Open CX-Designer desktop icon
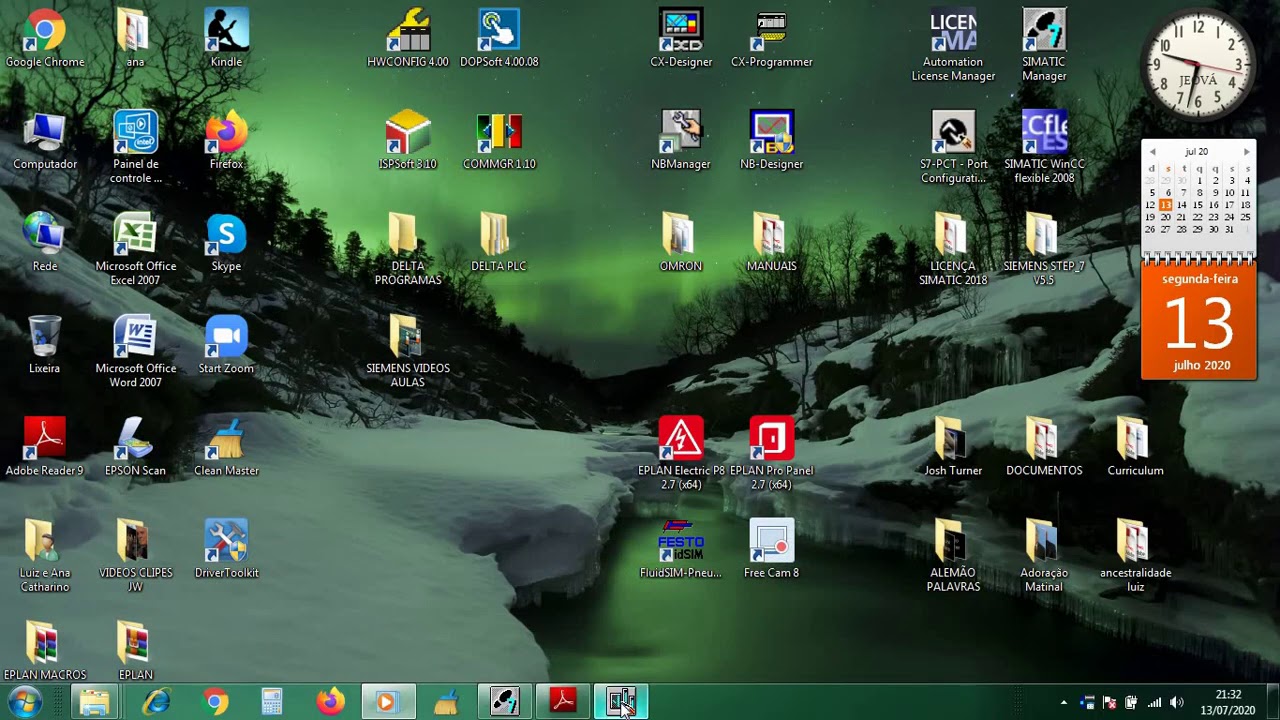The width and height of the screenshot is (1280, 720). (x=681, y=38)
